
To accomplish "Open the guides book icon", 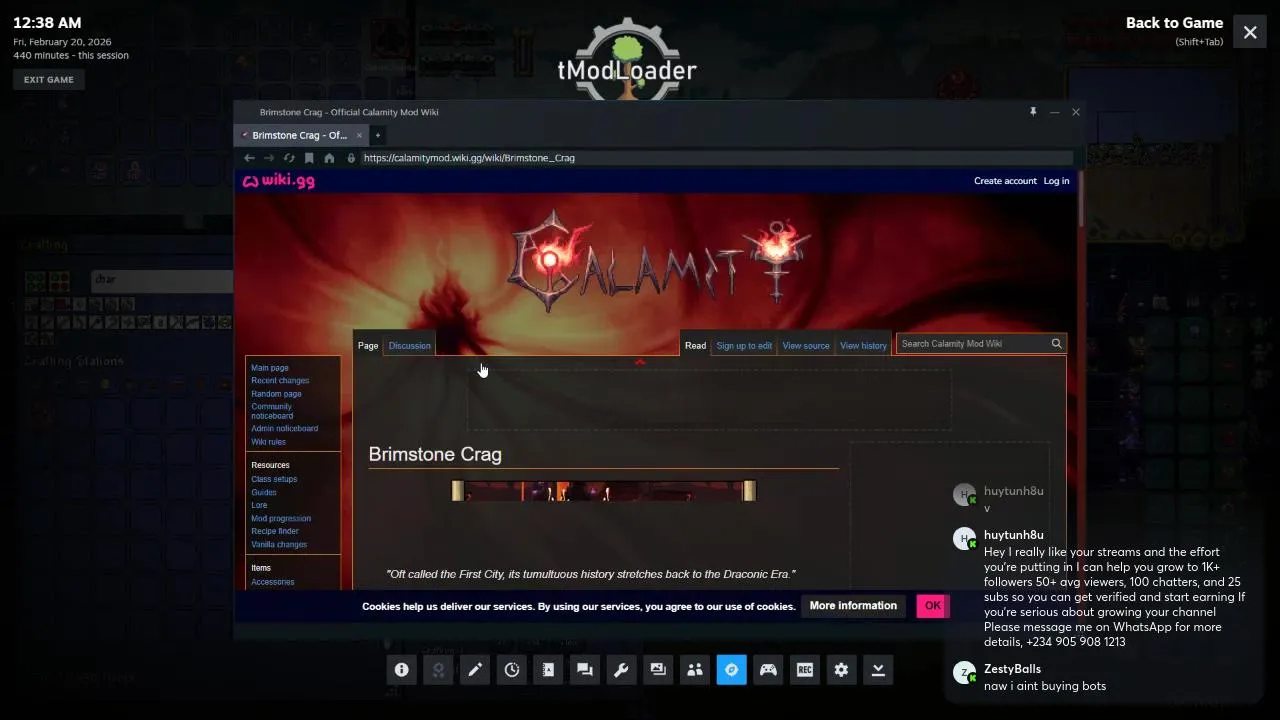I will [x=548, y=670].
